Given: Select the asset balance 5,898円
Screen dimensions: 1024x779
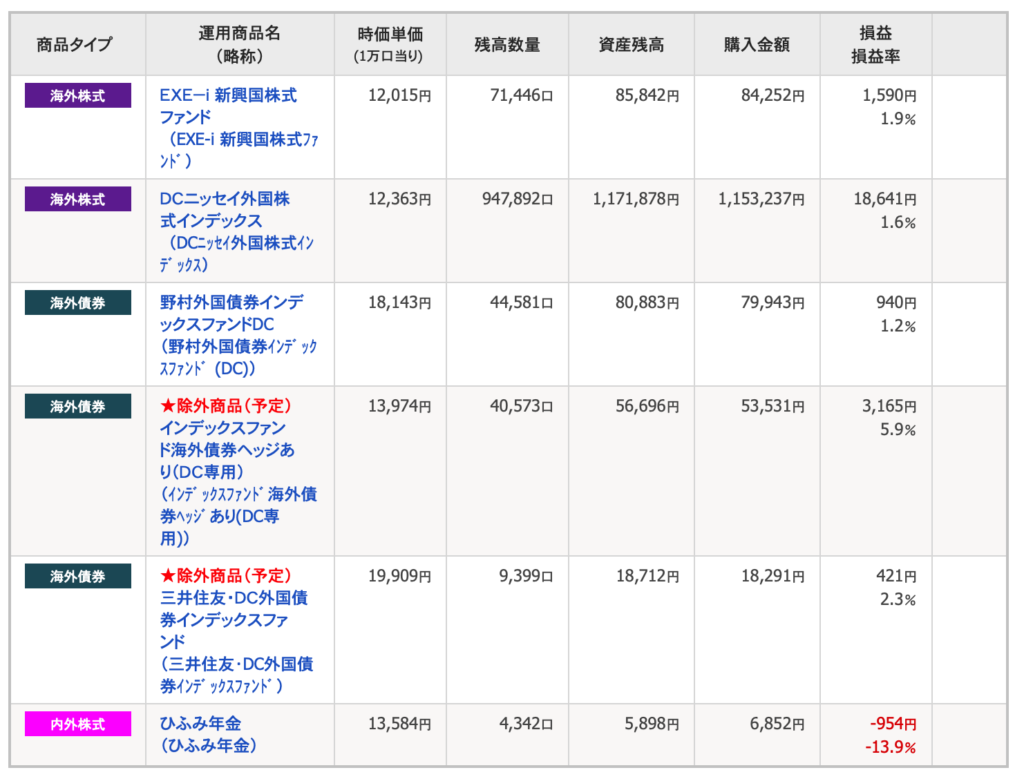Looking at the screenshot, I should [652, 723].
